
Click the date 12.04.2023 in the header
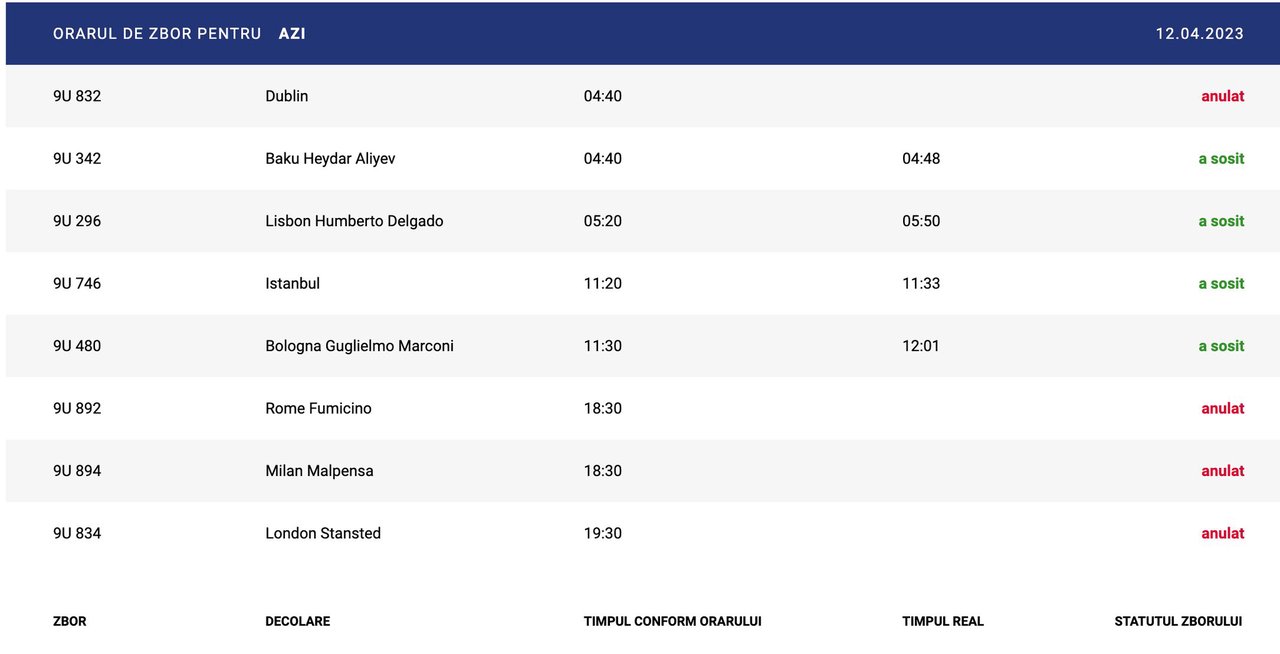1199,34
